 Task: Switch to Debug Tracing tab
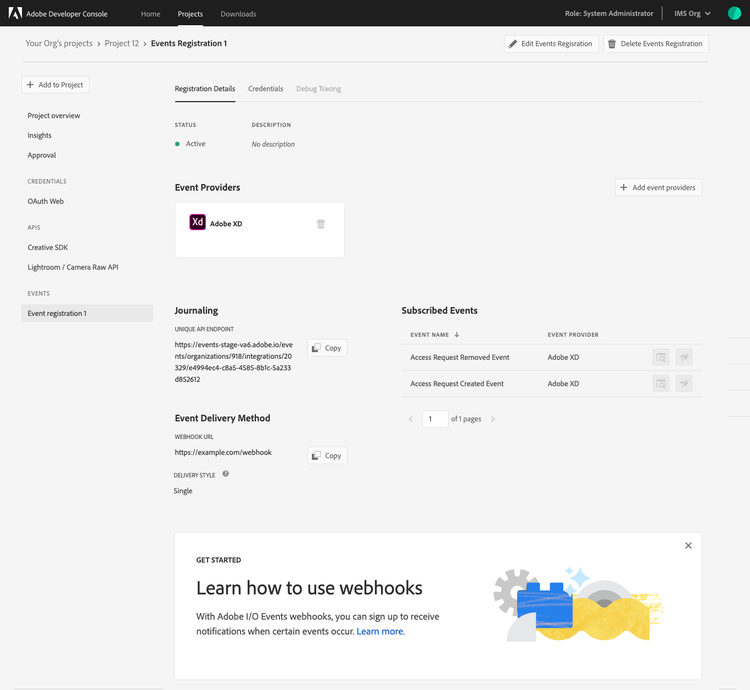tap(319, 89)
